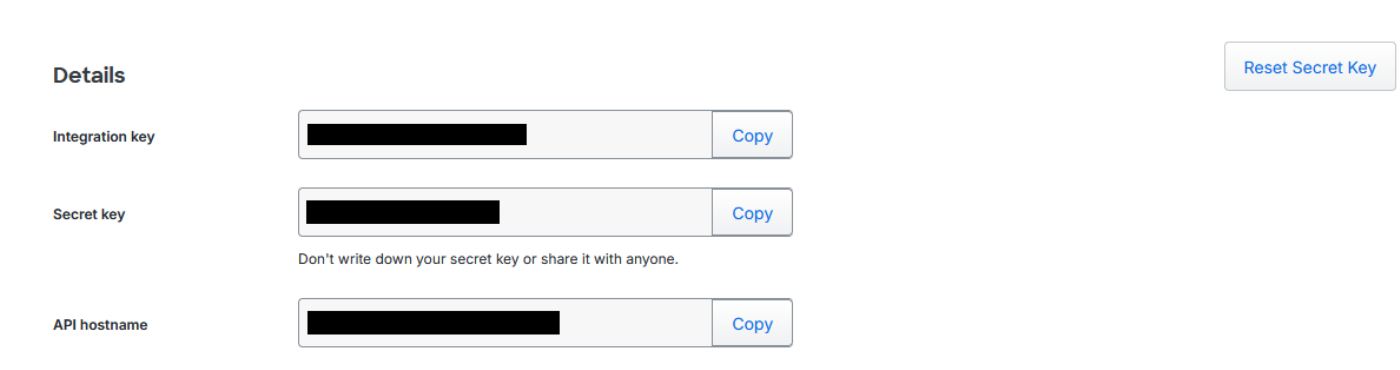Screen dimensions: 1400x370
Task: Click the Details section heading
Action: 89,75
